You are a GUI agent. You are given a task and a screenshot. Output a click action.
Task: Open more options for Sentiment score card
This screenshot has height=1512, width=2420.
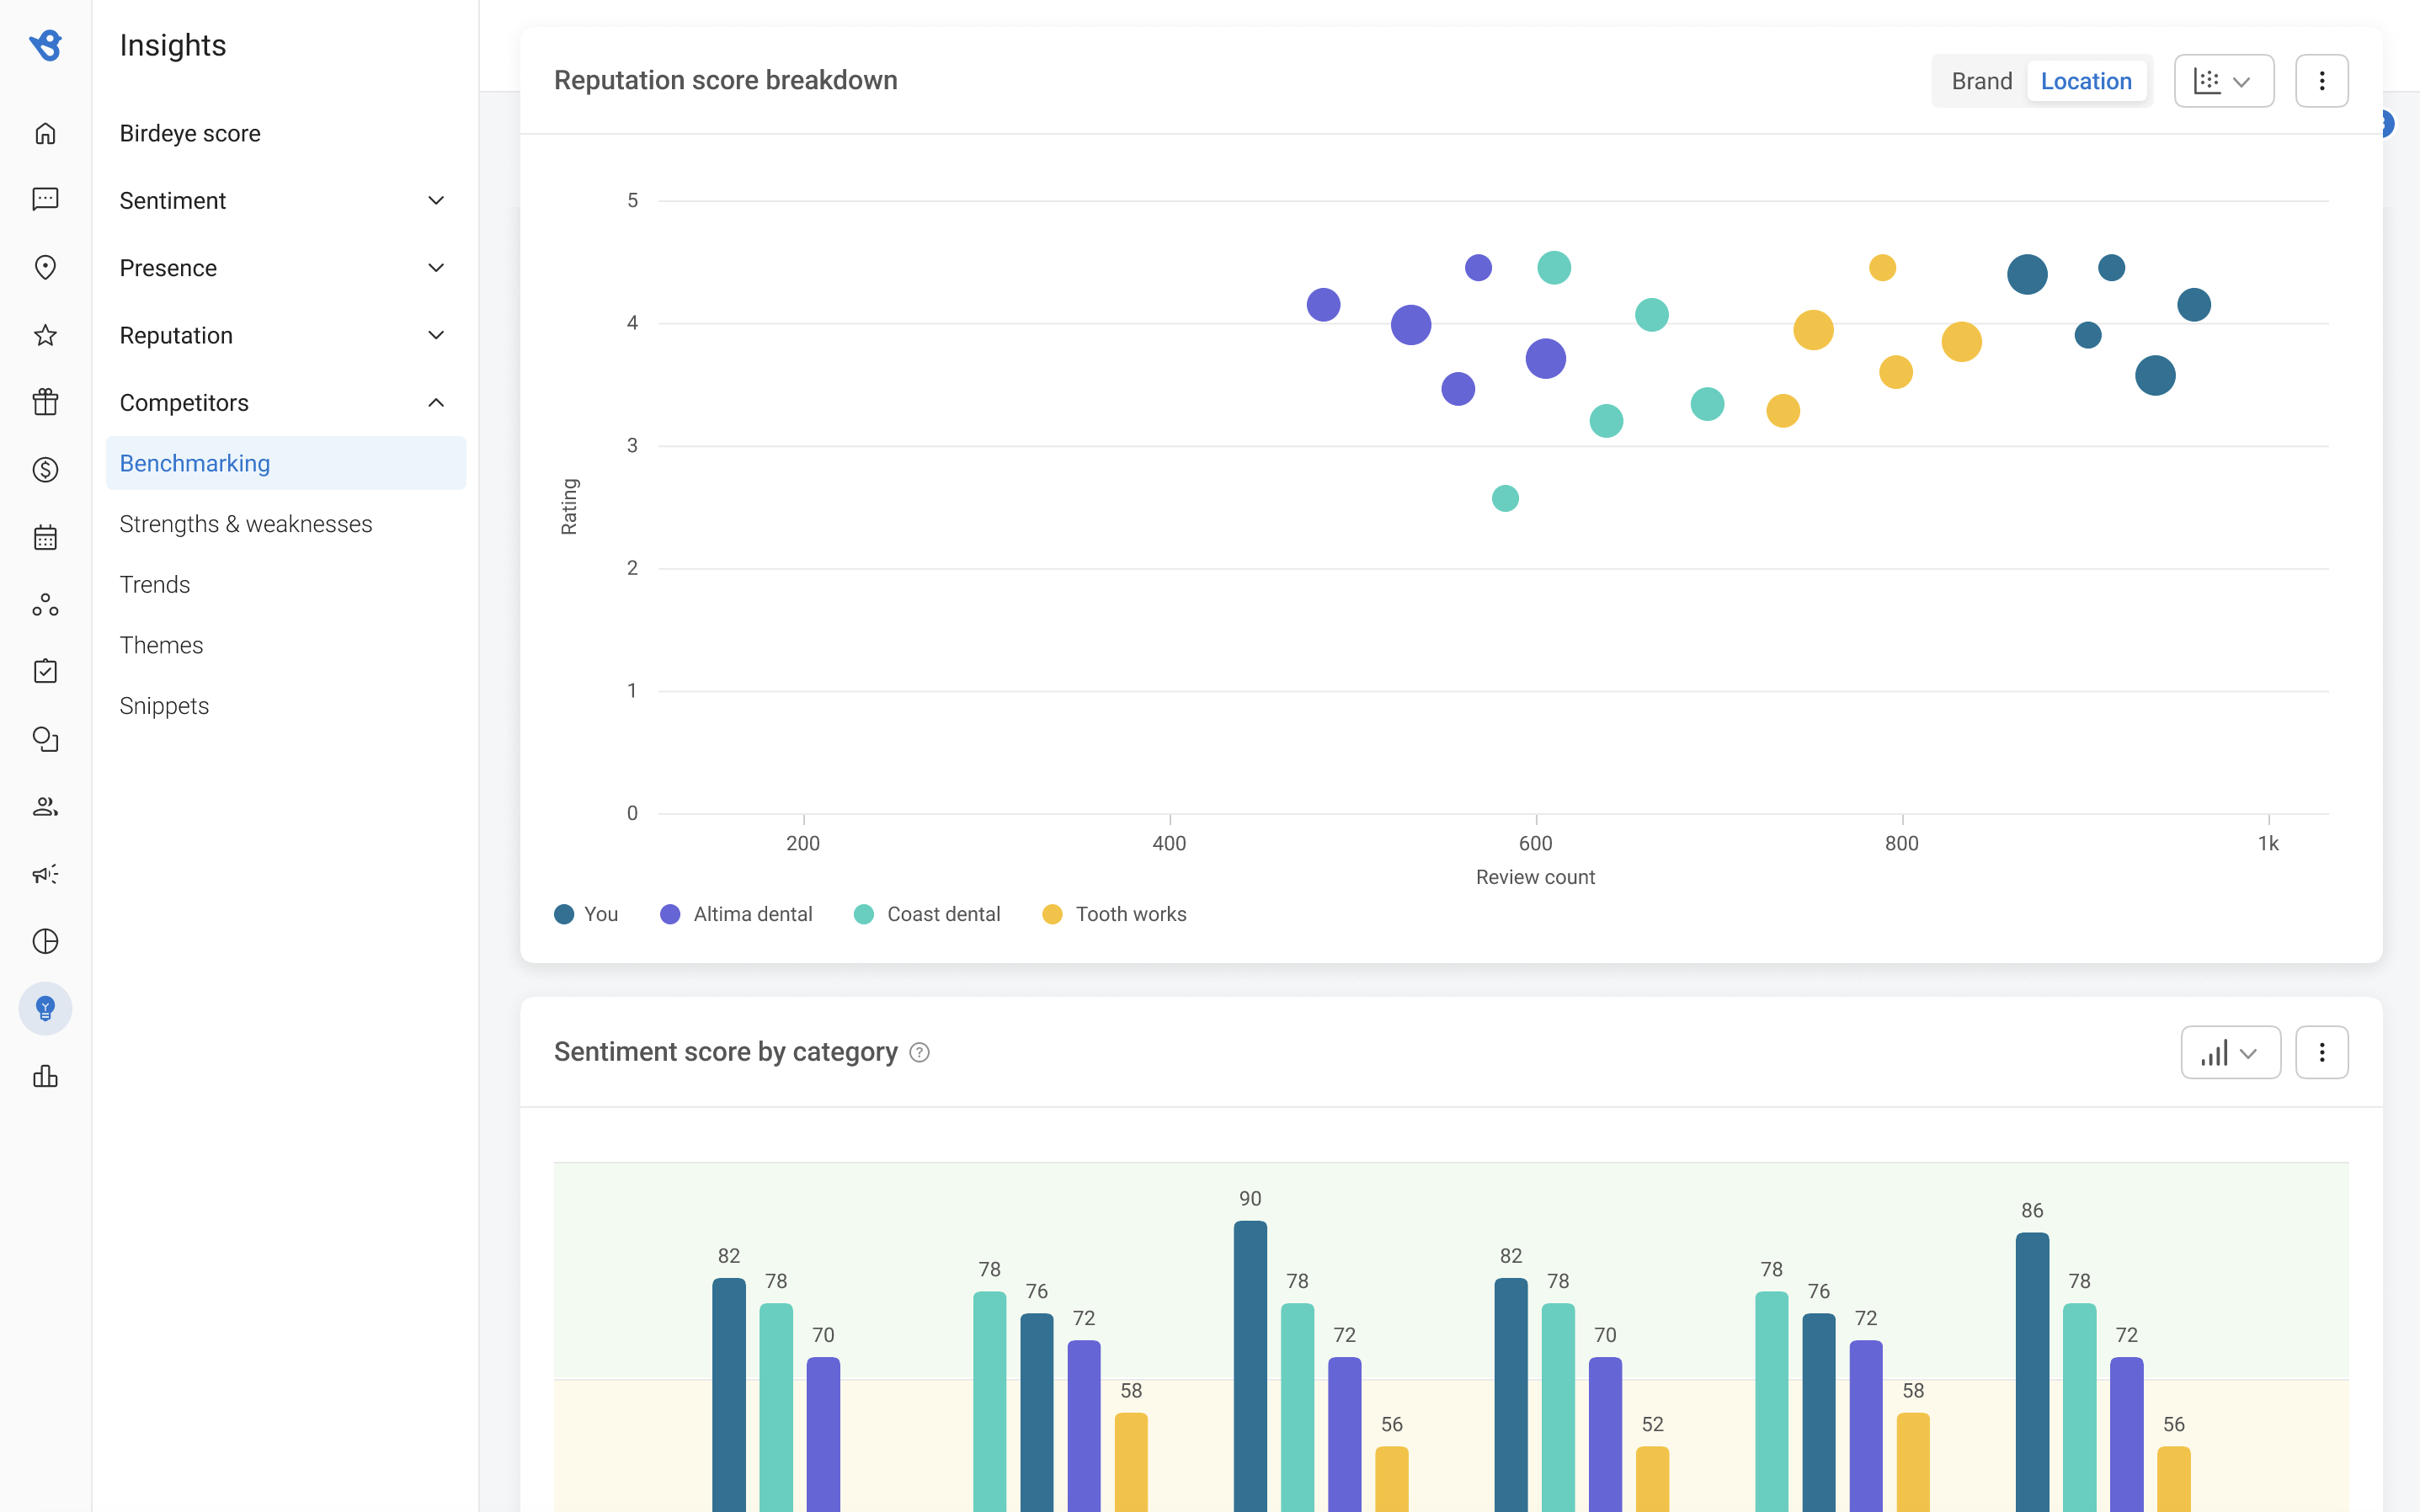click(x=2321, y=1052)
